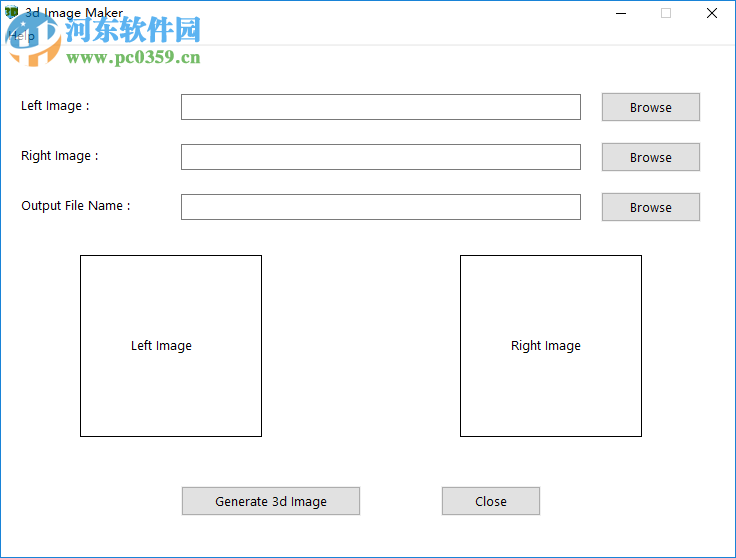Screen dimensions: 736x558
Task: Click the Right Image preview box
Action: [551, 346]
